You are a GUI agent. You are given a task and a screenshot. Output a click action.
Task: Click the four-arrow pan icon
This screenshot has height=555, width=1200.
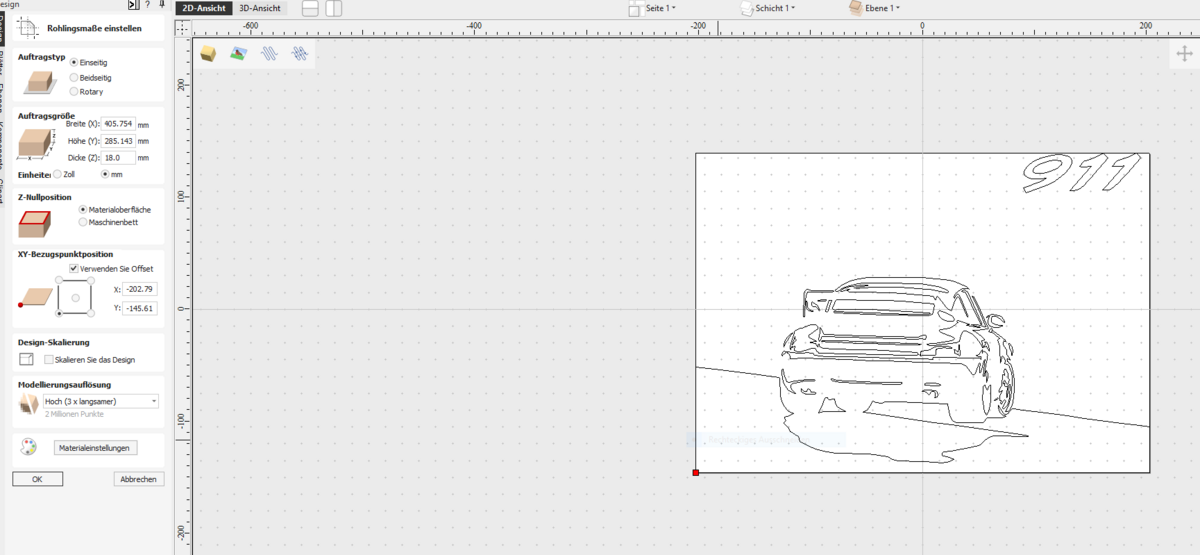1184,54
